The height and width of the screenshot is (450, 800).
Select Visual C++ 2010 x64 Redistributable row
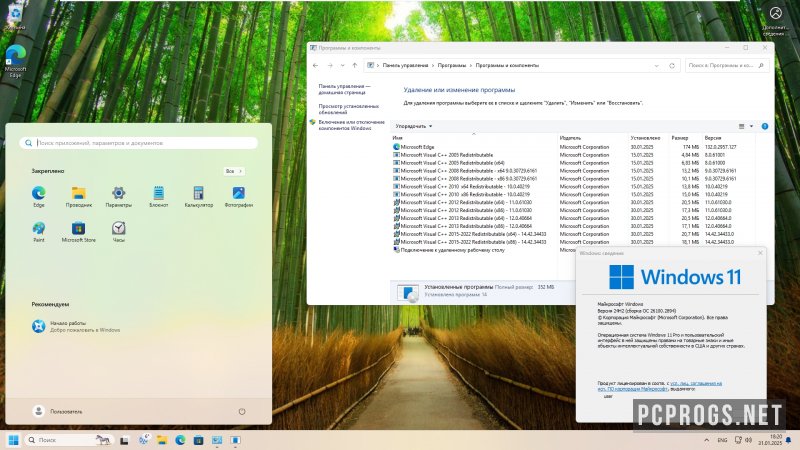pyautogui.click(x=573, y=186)
